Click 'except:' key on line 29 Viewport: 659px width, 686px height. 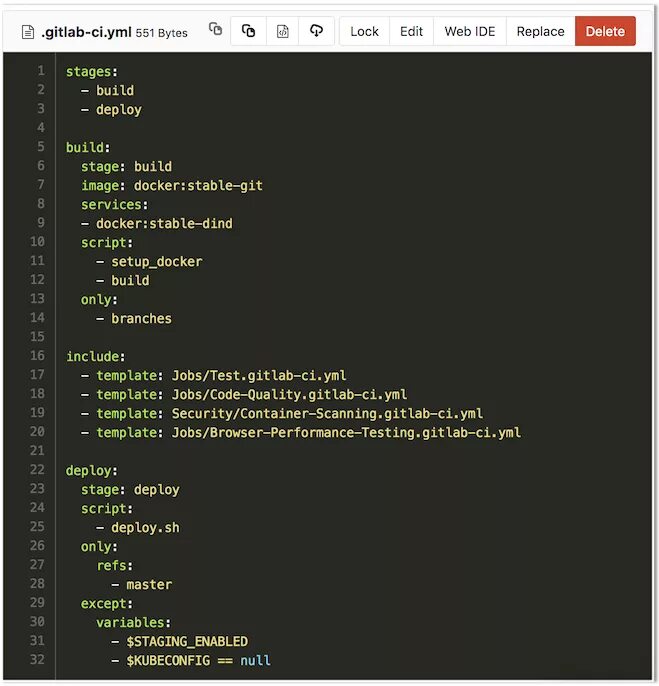(x=107, y=604)
